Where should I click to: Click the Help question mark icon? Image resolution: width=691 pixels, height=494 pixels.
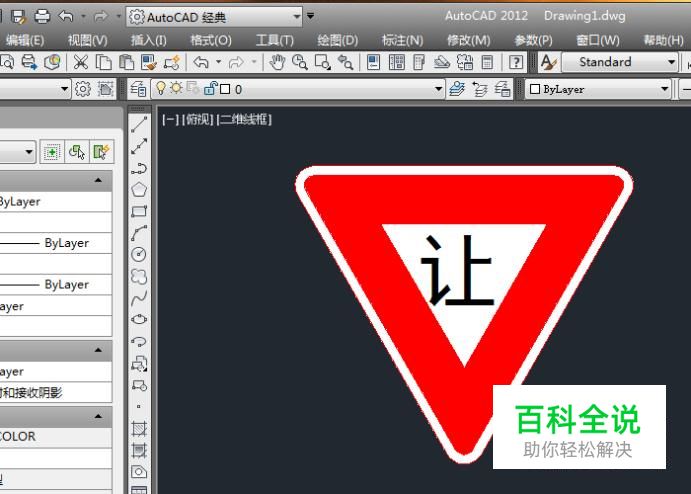(516, 62)
